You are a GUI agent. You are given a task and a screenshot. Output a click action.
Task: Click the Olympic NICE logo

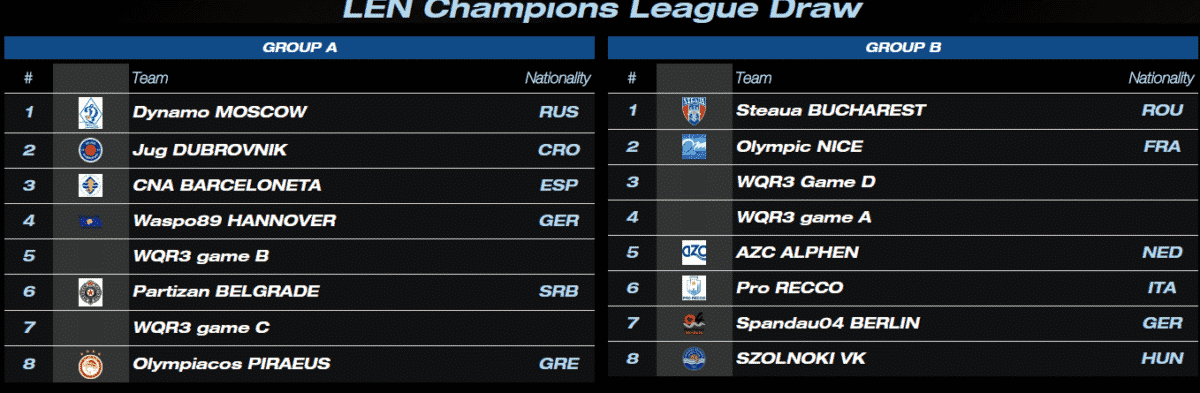click(694, 147)
